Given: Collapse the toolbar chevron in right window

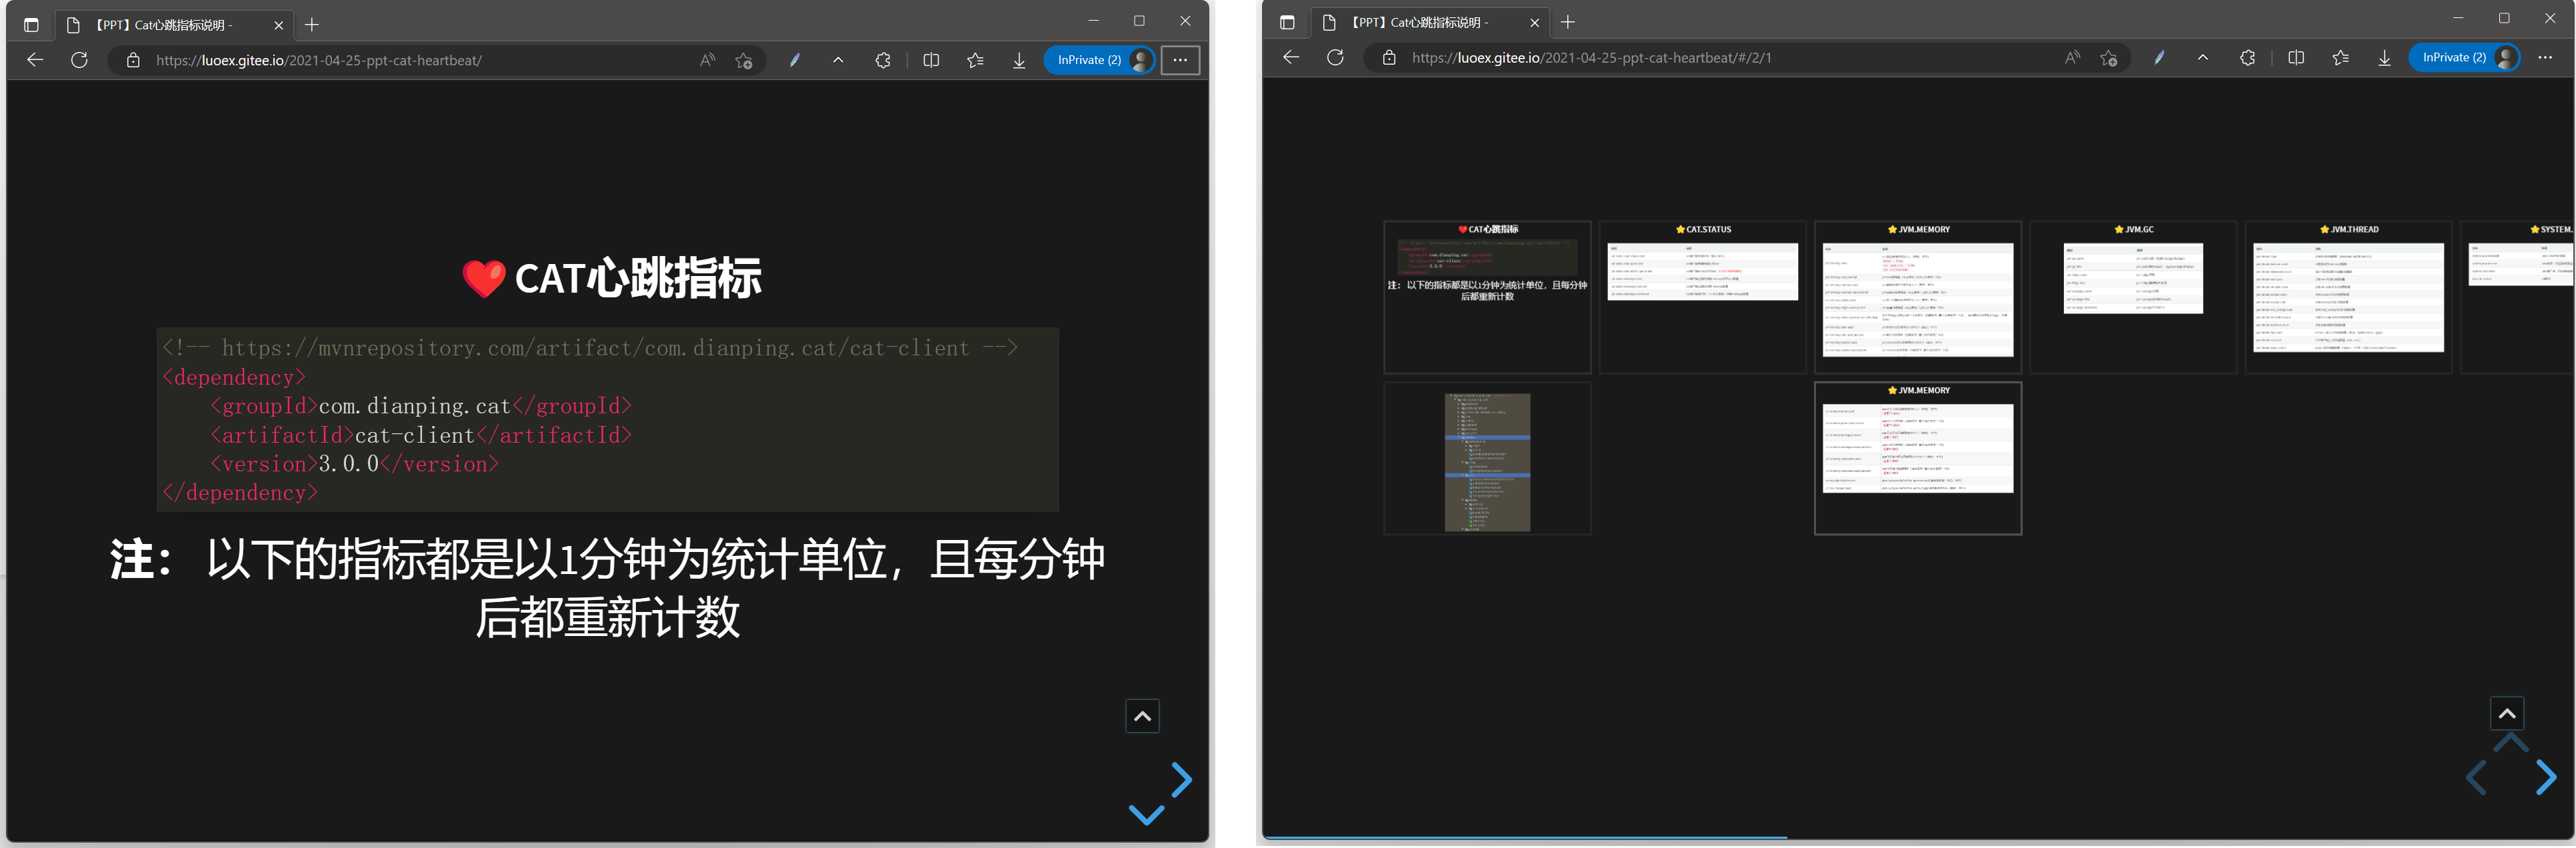Looking at the screenshot, I should 2203,58.
